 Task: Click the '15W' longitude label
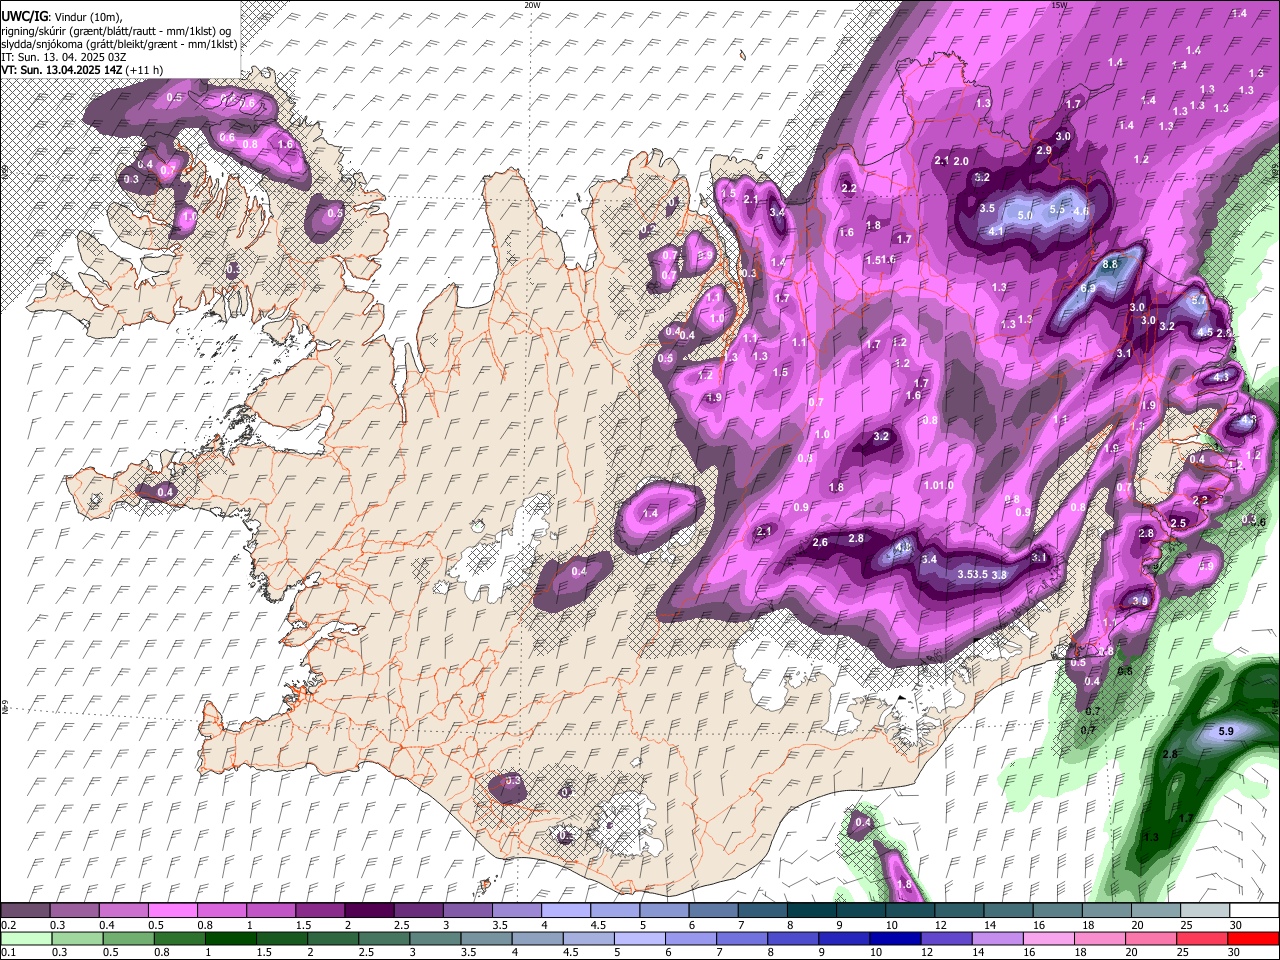point(1060,5)
